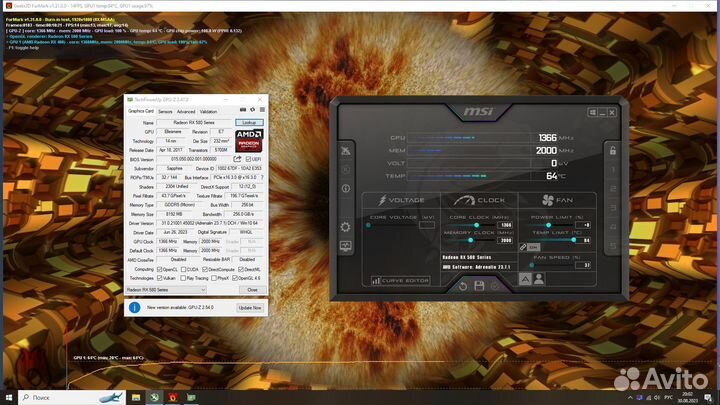The width and height of the screenshot is (720, 405).
Task: Click Windows logo button in Afterburner titlebar
Action: pos(592,112)
